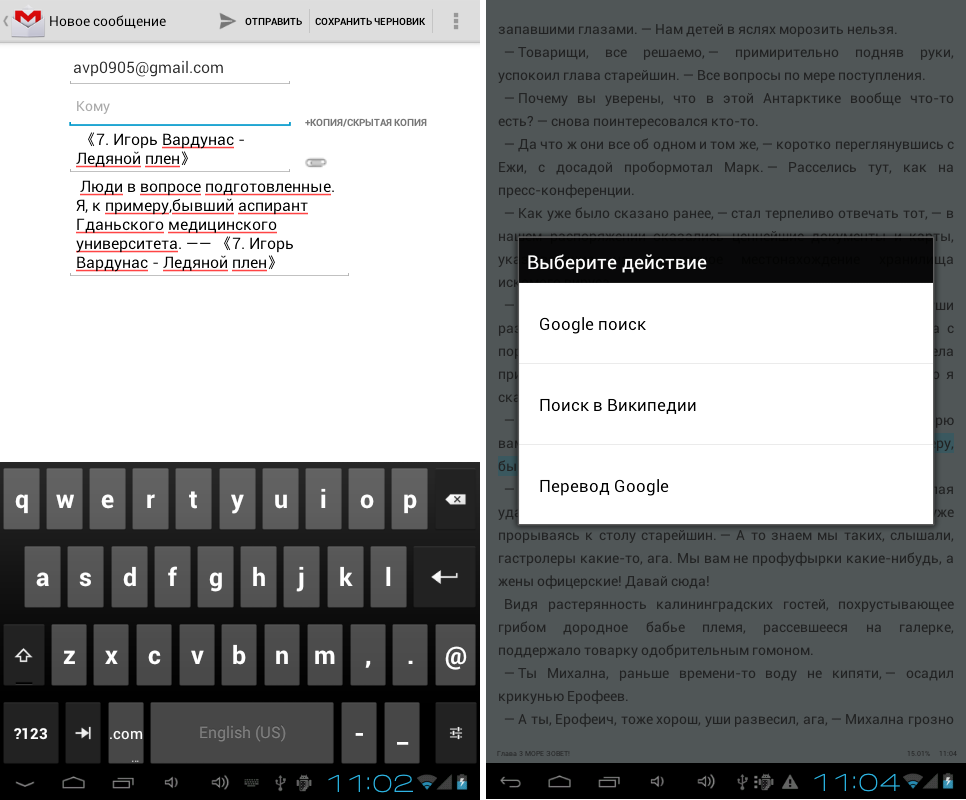The width and height of the screenshot is (966, 800).
Task: Open keyboard input settings icon
Action: point(456,733)
